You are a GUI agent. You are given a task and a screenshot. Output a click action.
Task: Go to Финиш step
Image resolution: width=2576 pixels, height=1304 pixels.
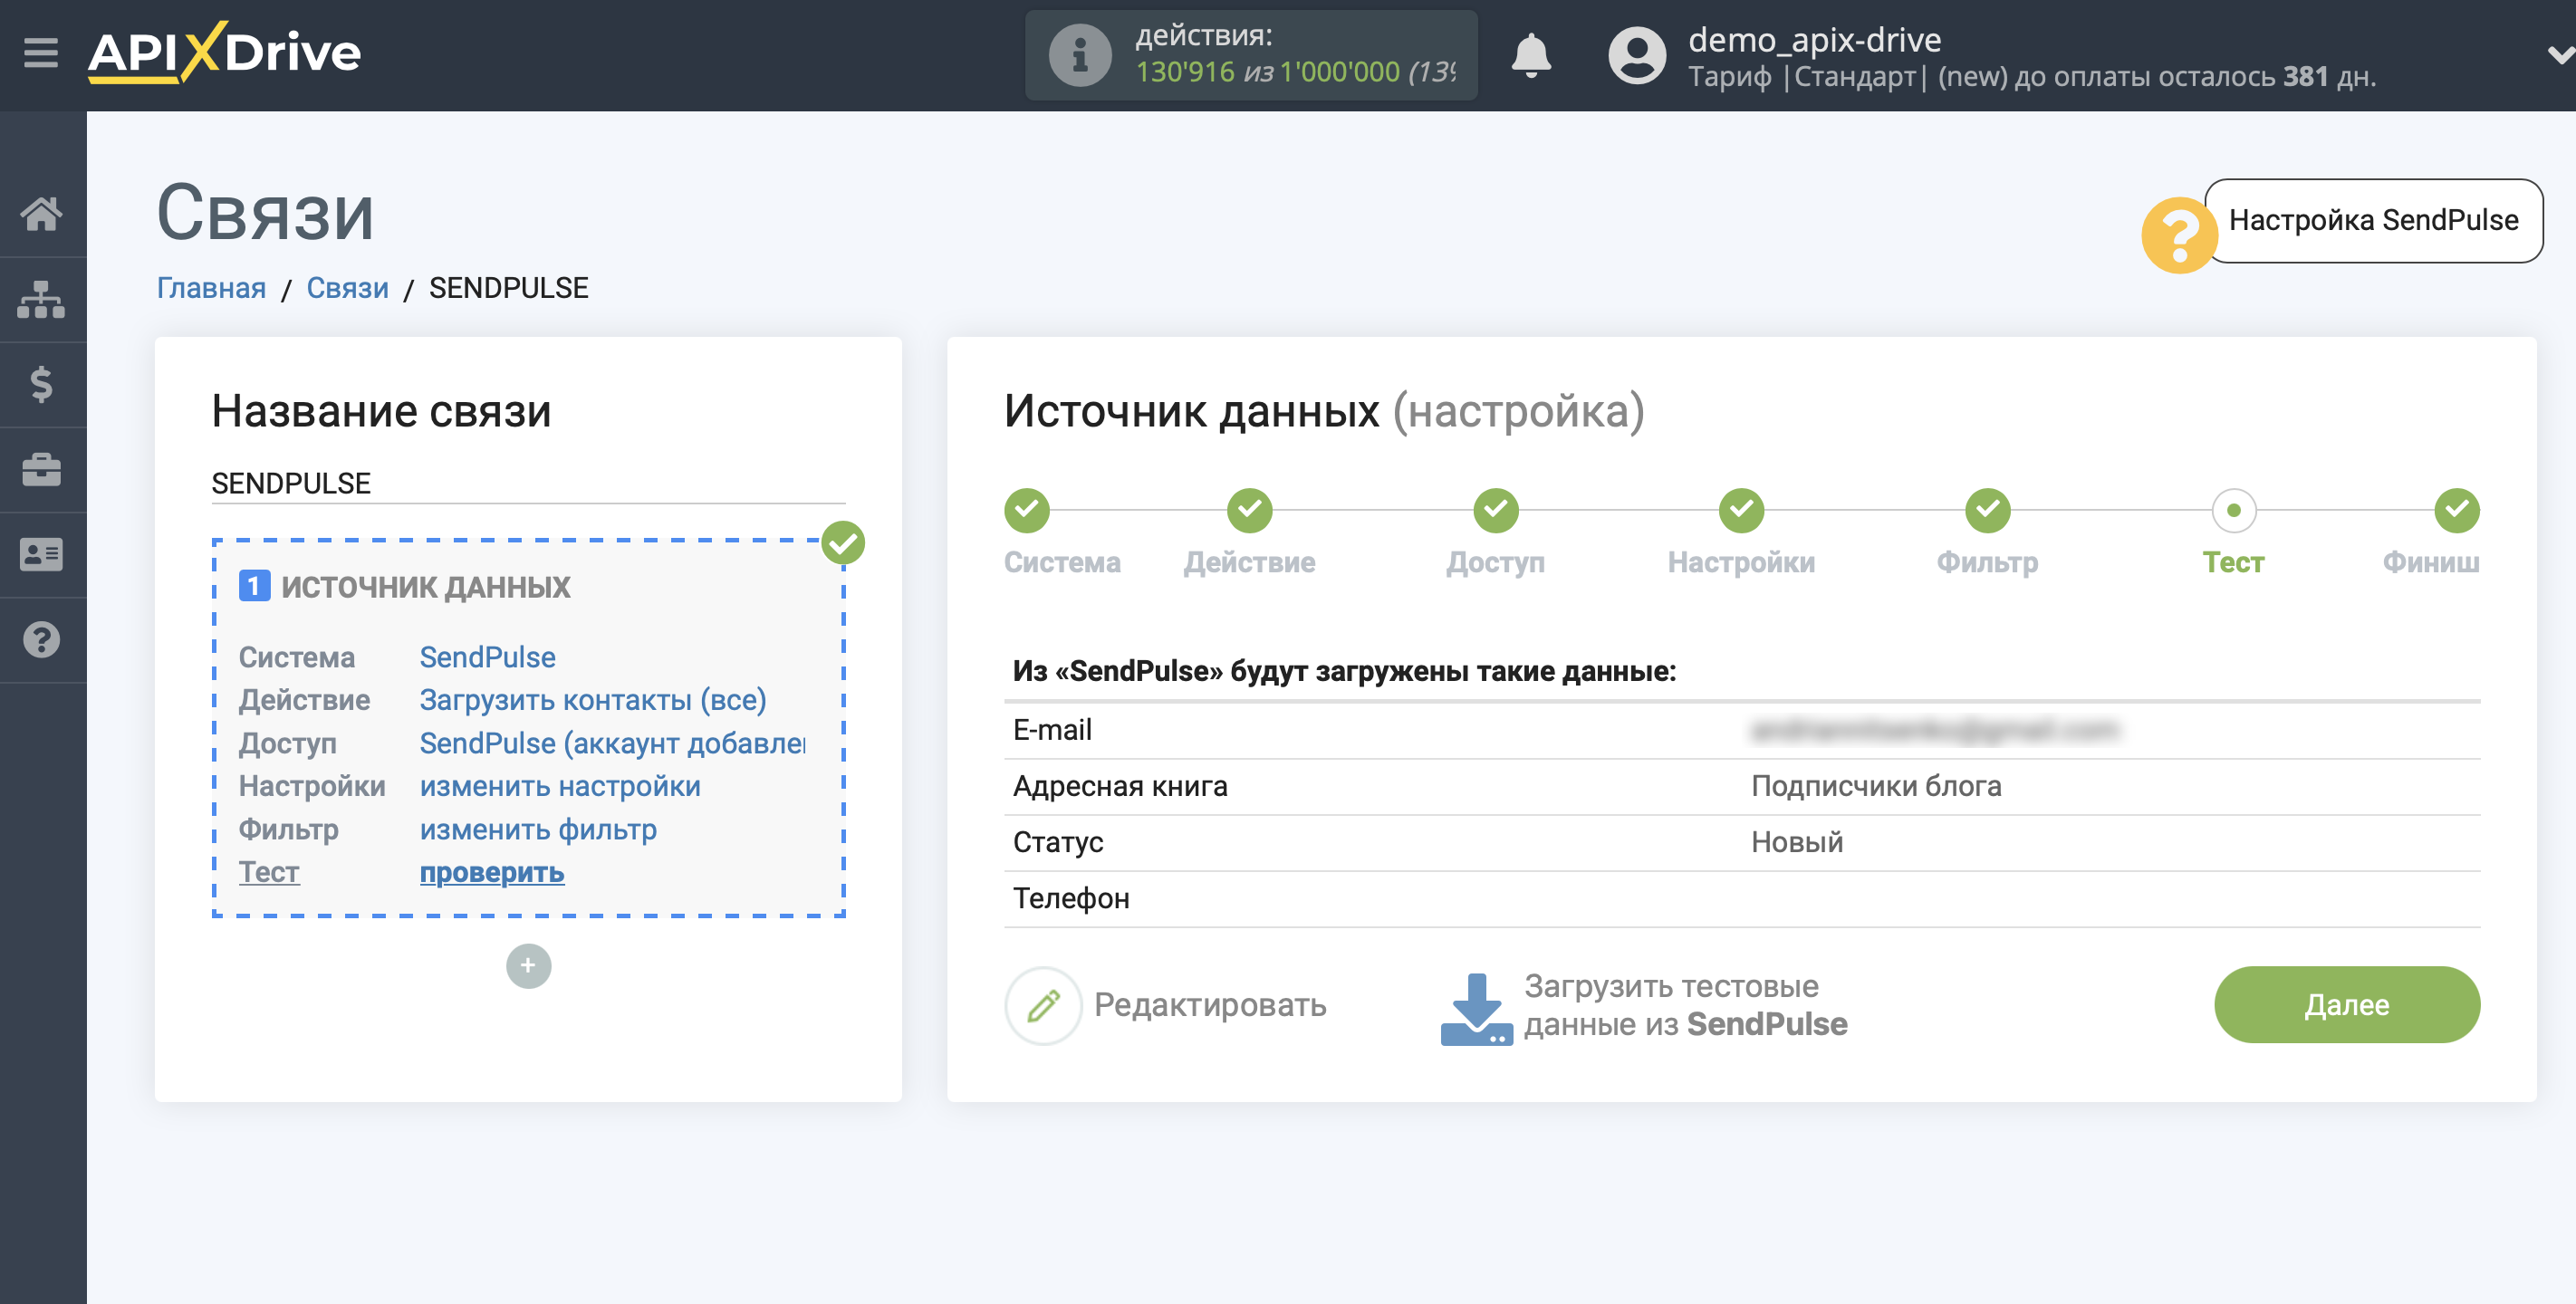click(x=2431, y=562)
